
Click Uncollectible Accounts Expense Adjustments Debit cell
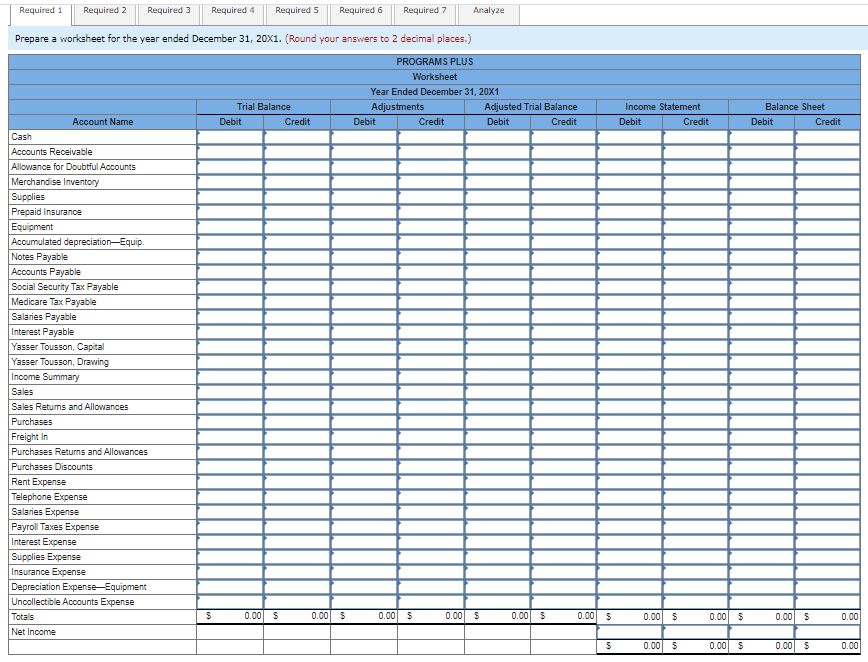[364, 602]
